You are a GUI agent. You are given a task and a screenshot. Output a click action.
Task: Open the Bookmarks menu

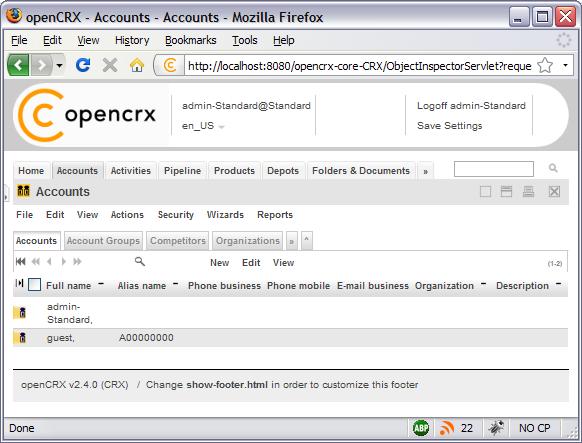tap(190, 40)
